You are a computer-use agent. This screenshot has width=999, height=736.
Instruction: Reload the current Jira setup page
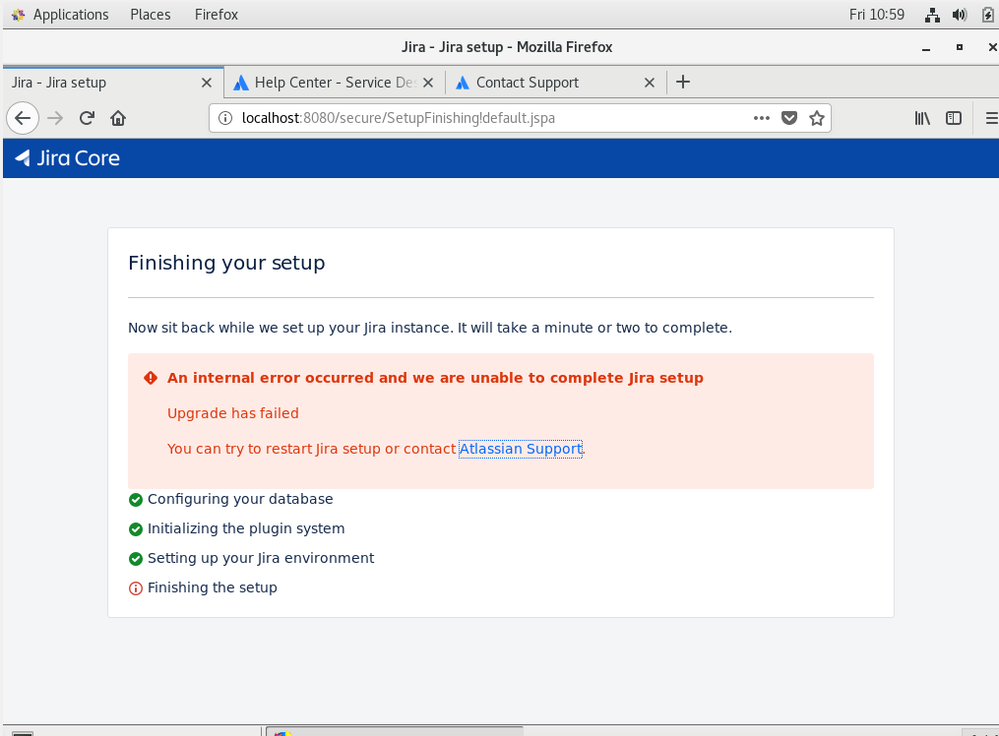click(87, 118)
